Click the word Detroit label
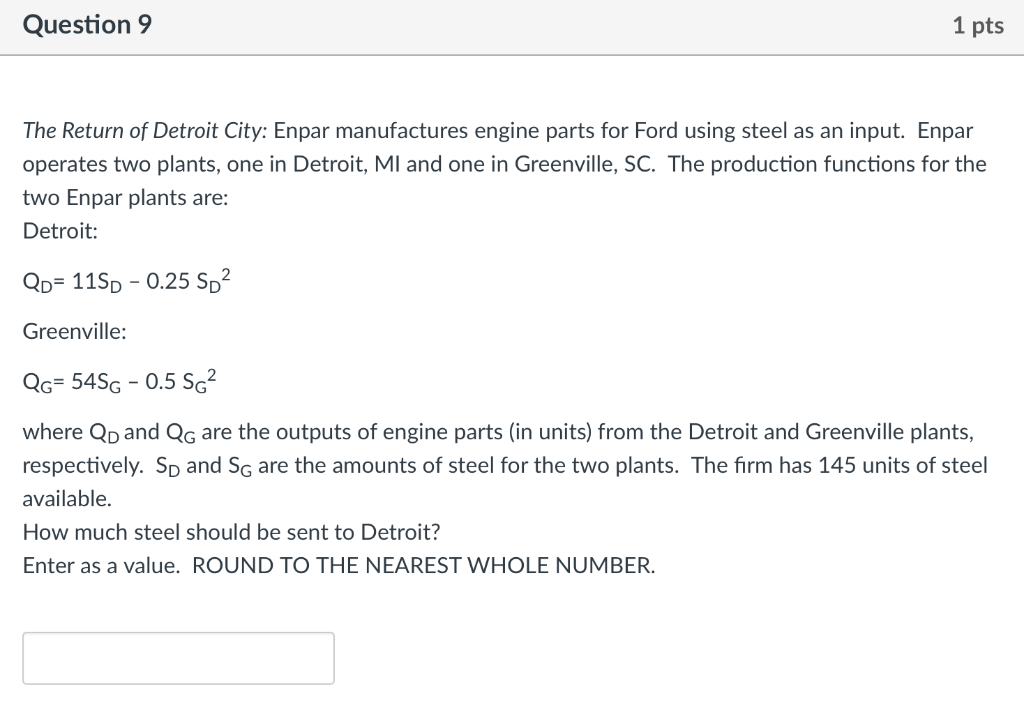Screen dimensions: 1024x721 (x=60, y=230)
